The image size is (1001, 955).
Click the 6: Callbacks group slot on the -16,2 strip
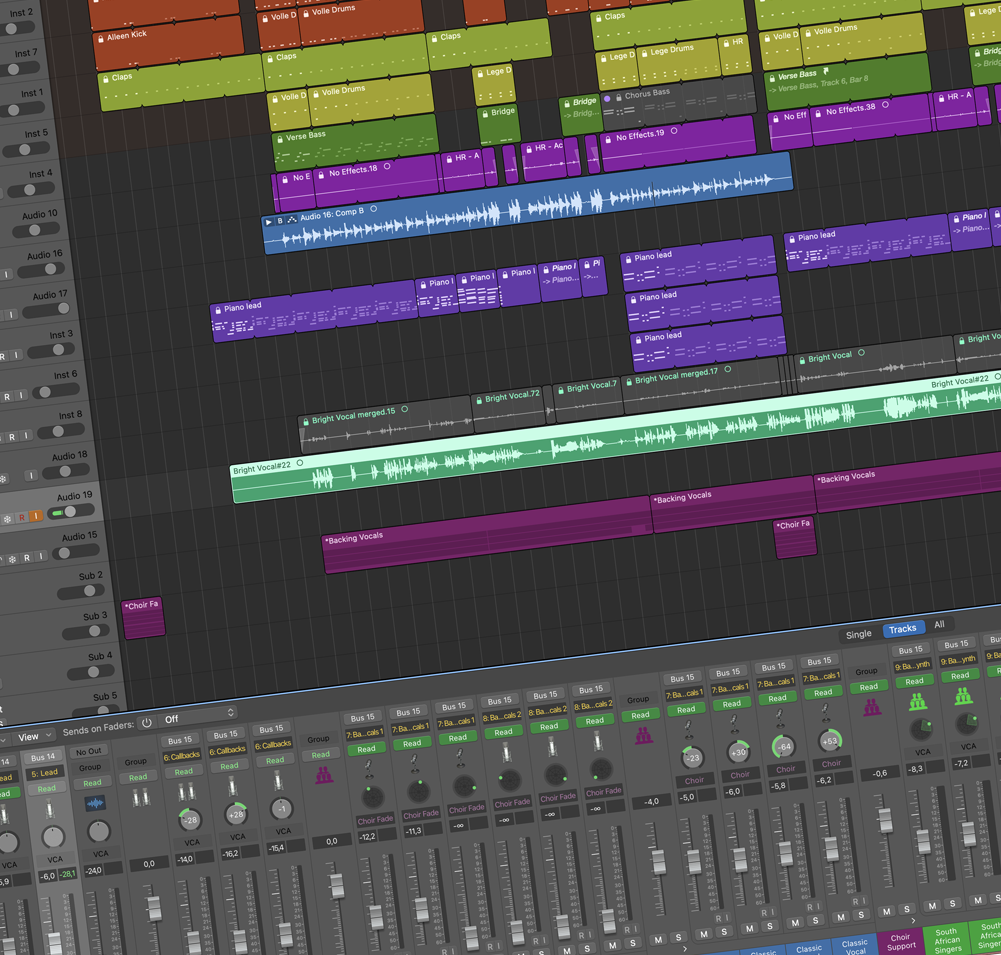(x=227, y=750)
